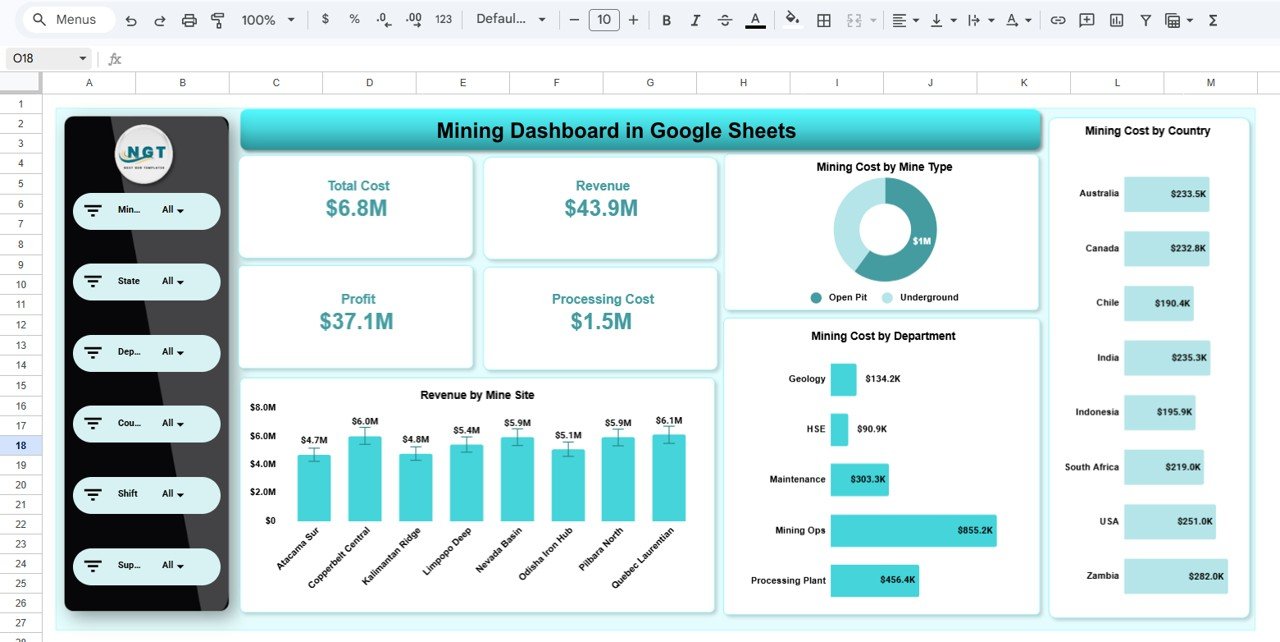The image size is (1280, 642).
Task: Insert a comment from the toolbar
Action: coord(1086,19)
